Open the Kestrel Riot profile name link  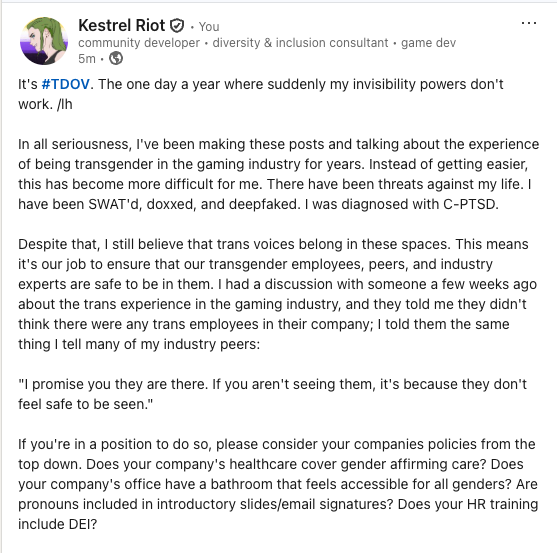(121, 26)
